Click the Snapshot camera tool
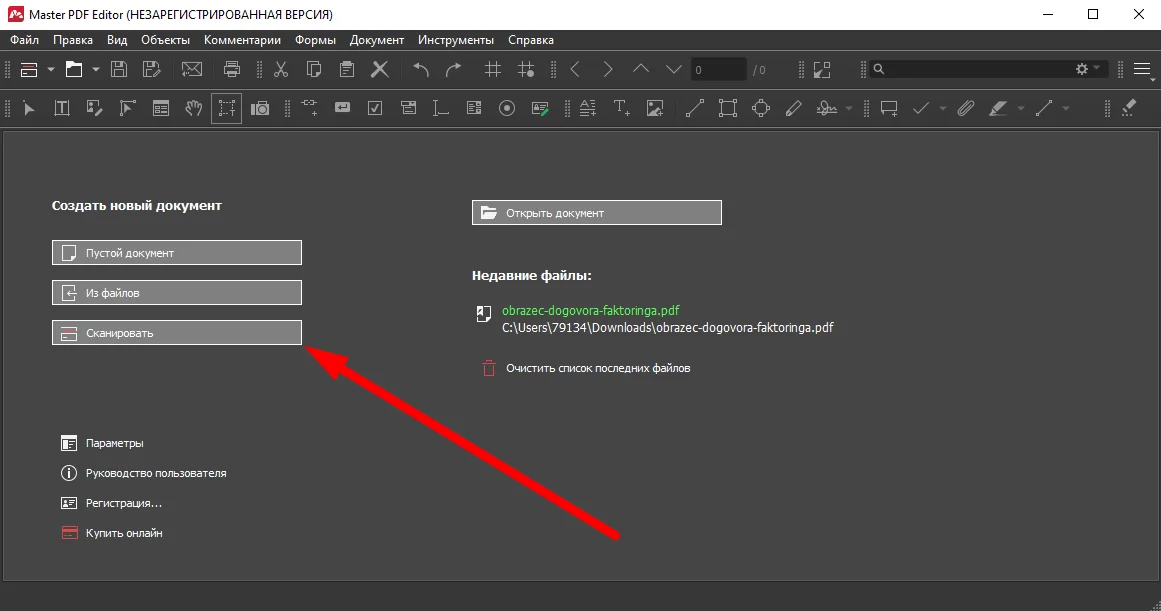 [x=260, y=108]
